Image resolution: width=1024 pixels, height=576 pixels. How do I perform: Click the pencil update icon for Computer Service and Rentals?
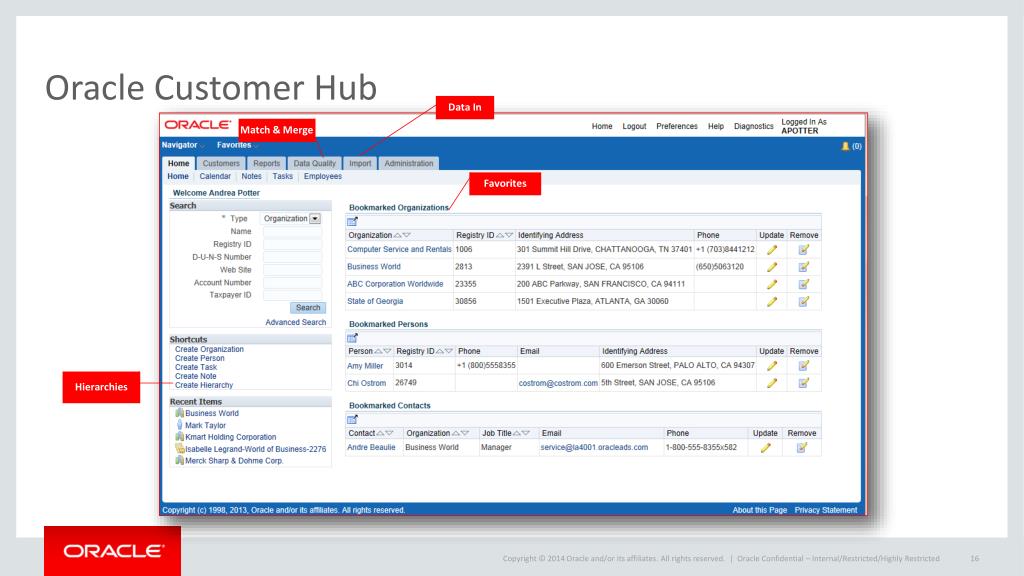(772, 249)
